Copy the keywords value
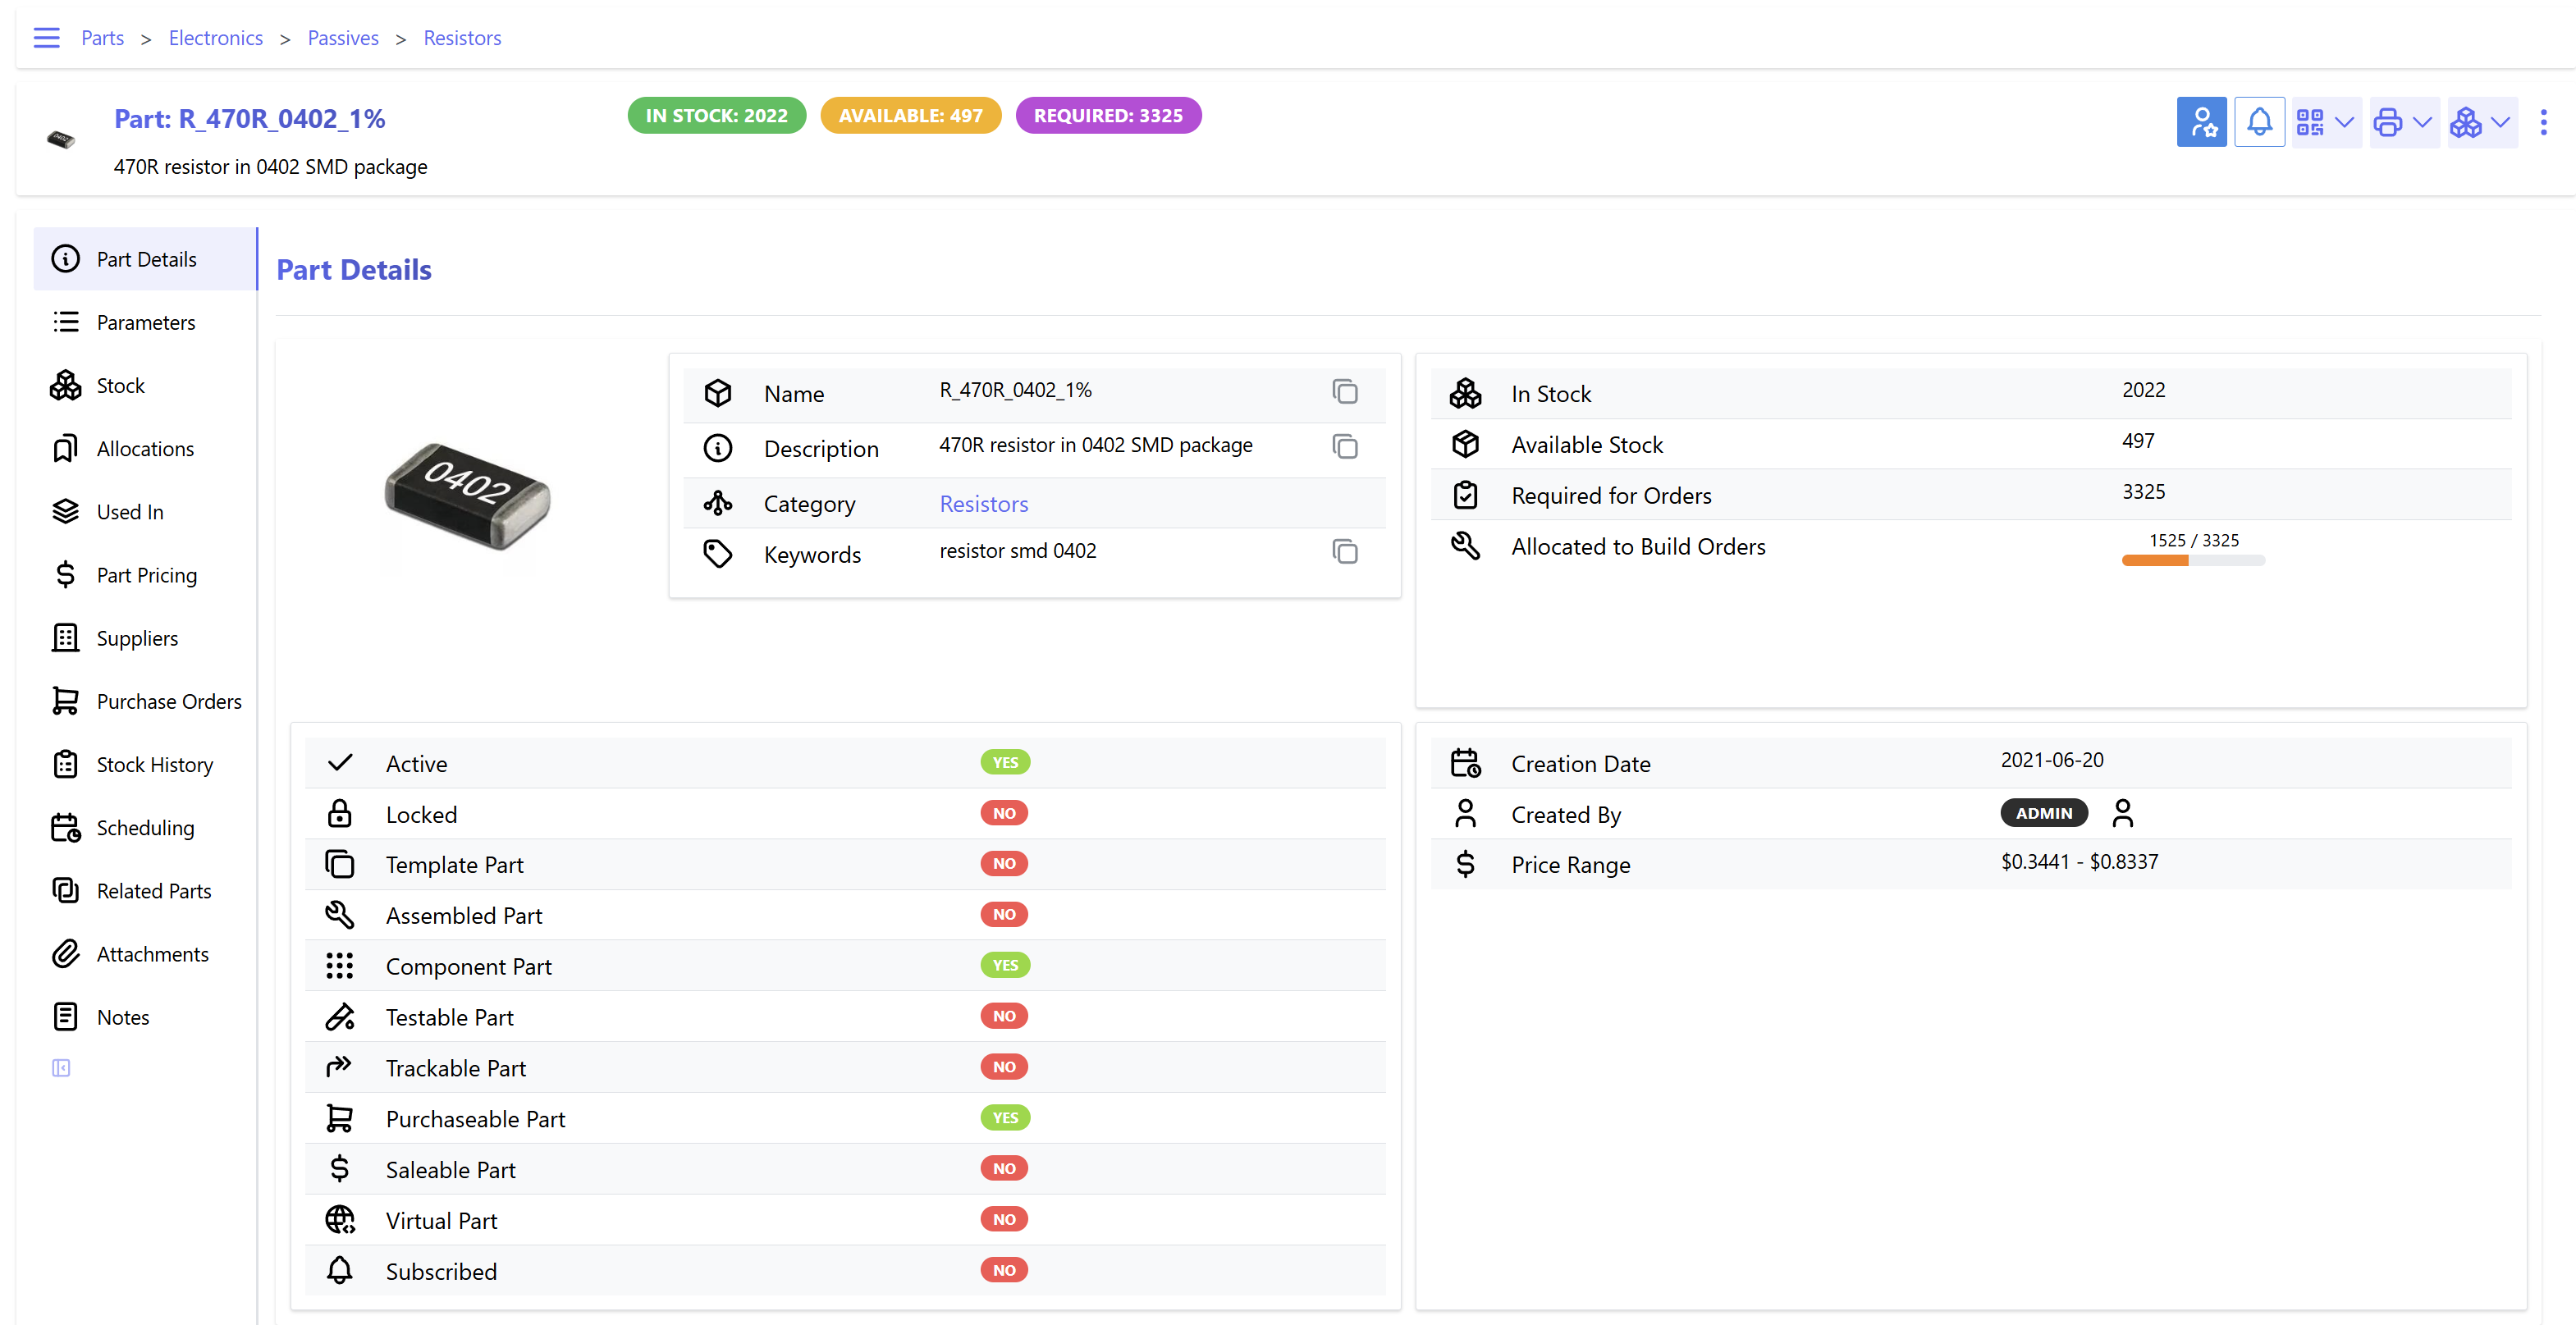2576x1325 pixels. [1344, 552]
